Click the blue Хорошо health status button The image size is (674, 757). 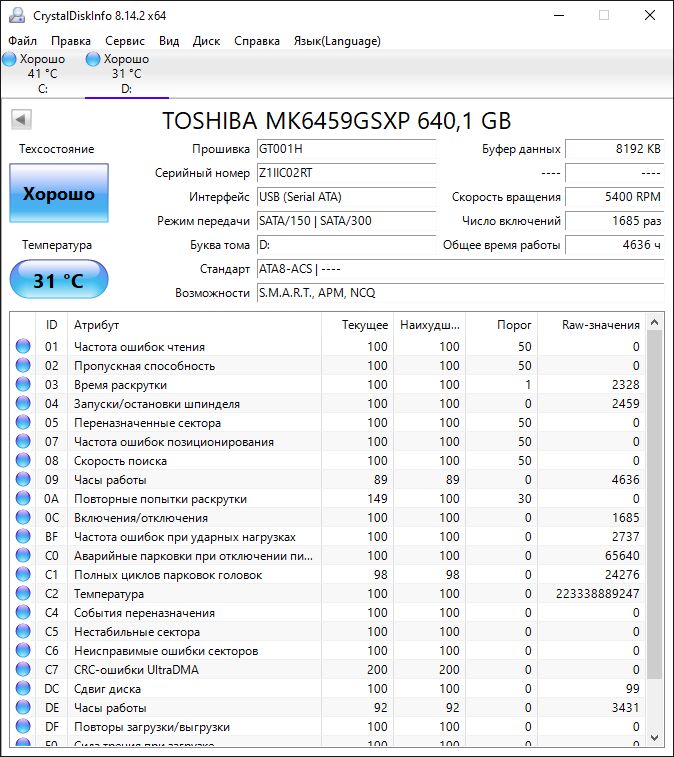tap(59, 193)
